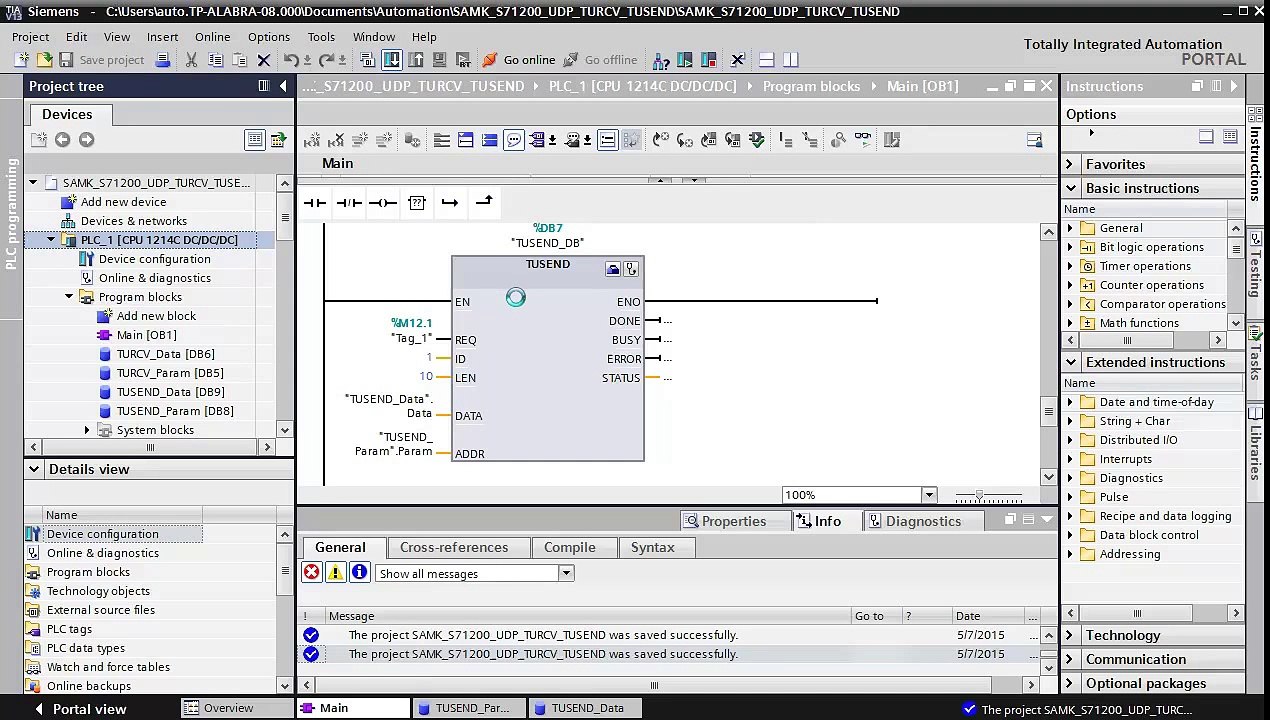This screenshot has width=1270, height=720.
Task: Click the Go offline button
Action: 600,60
